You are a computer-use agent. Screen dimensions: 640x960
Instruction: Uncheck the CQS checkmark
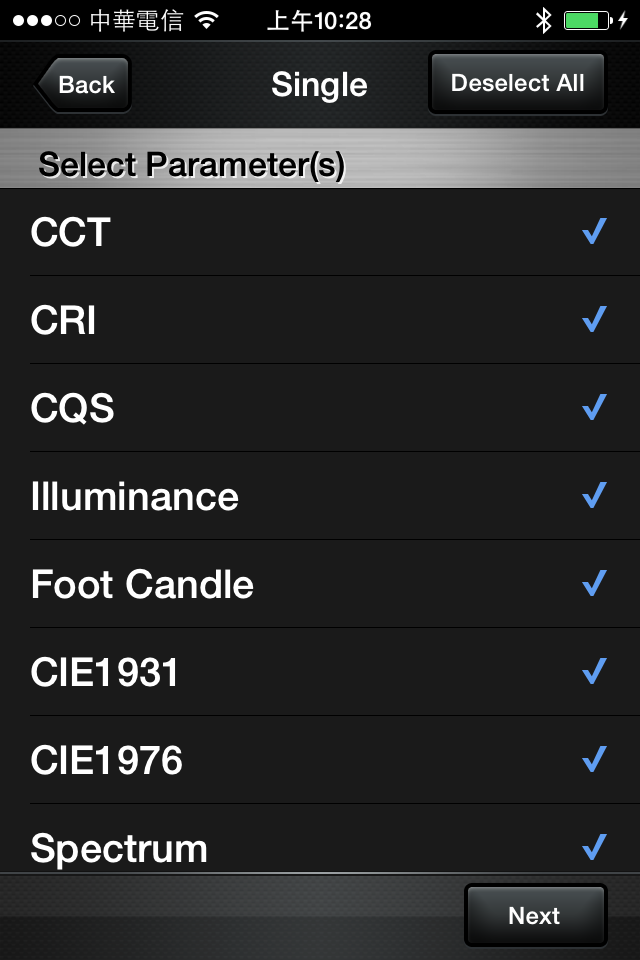click(594, 408)
